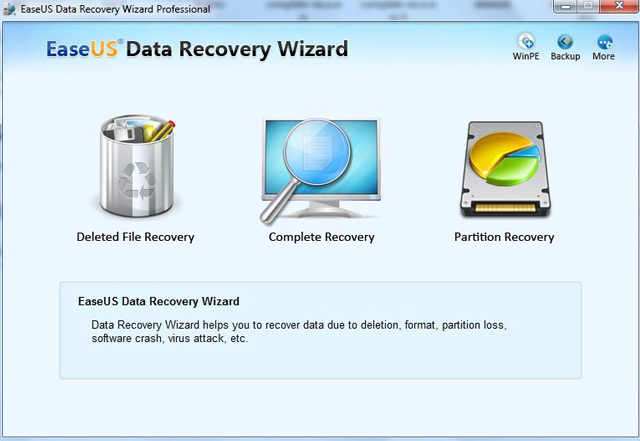Click the Backup text label
This screenshot has width=640, height=441.
565,56
